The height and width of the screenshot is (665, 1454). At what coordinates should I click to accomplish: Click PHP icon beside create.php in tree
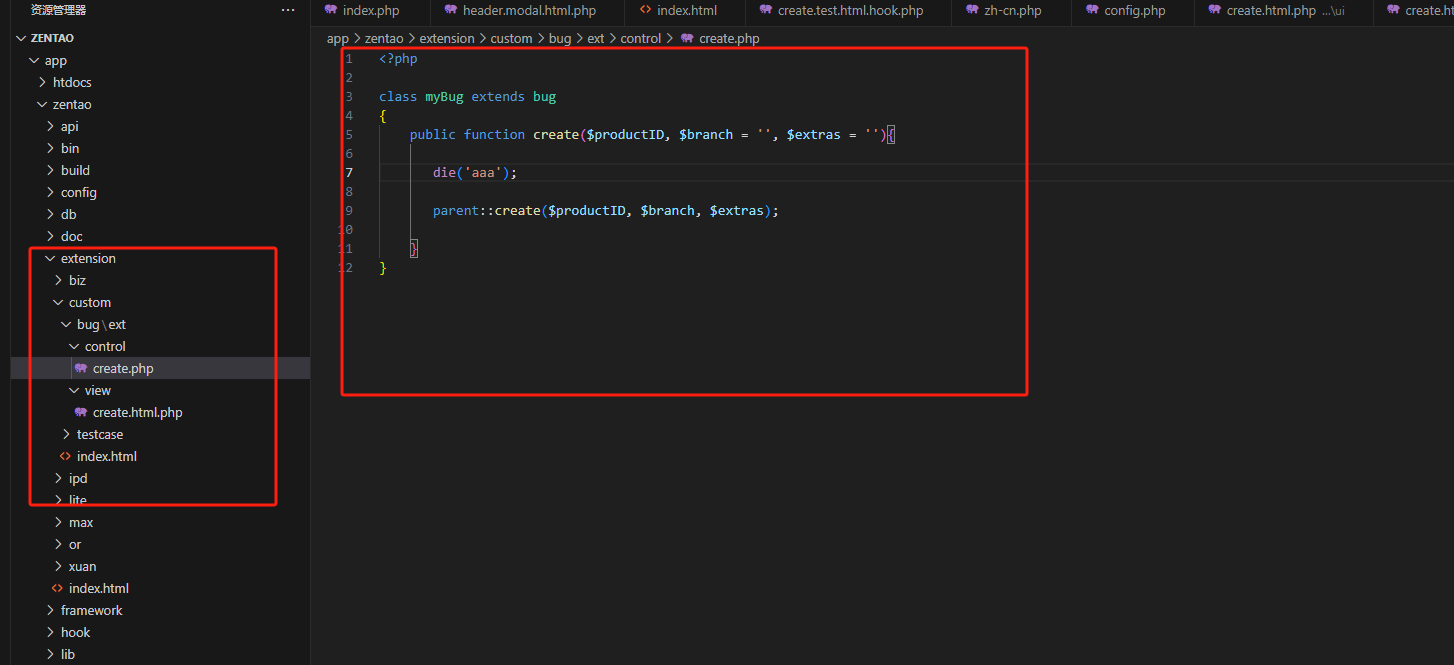point(81,368)
